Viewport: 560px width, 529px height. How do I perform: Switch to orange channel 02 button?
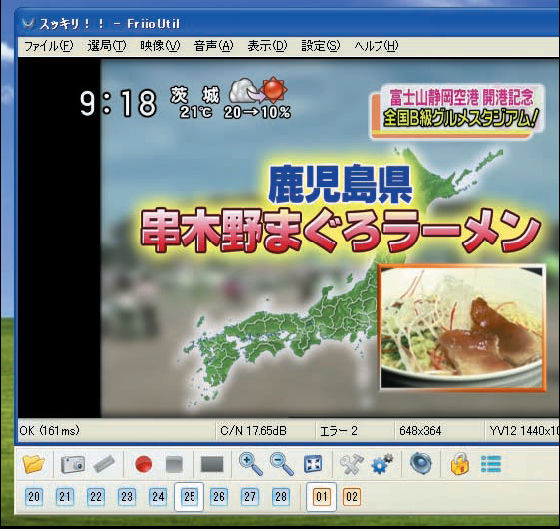[x=352, y=497]
